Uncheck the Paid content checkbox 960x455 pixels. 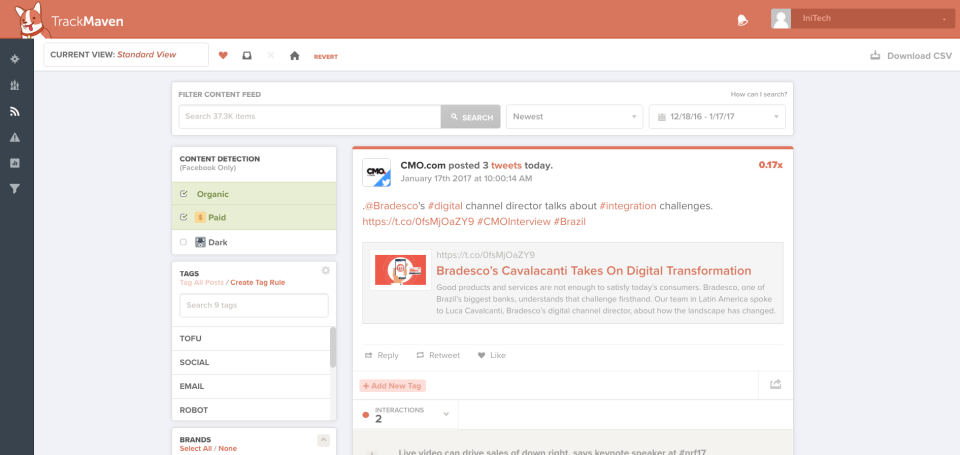tap(183, 217)
